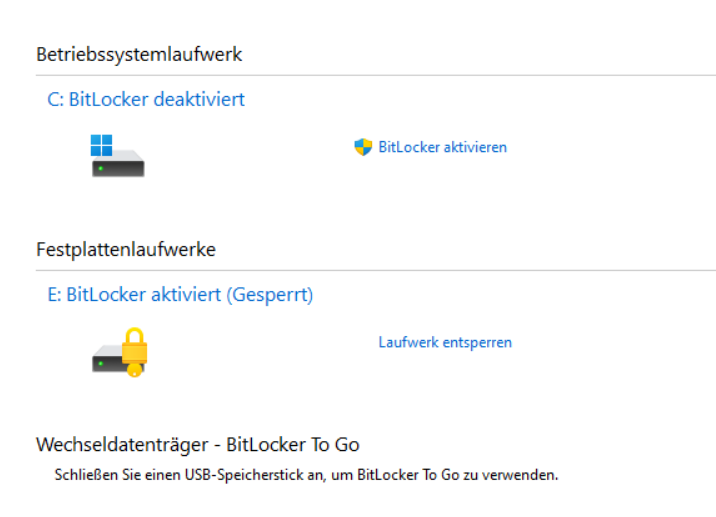Click divider line under 'Festplattenlaufwerke'
Image resolution: width=716 pixels, height=517 pixels.
click(x=375, y=270)
